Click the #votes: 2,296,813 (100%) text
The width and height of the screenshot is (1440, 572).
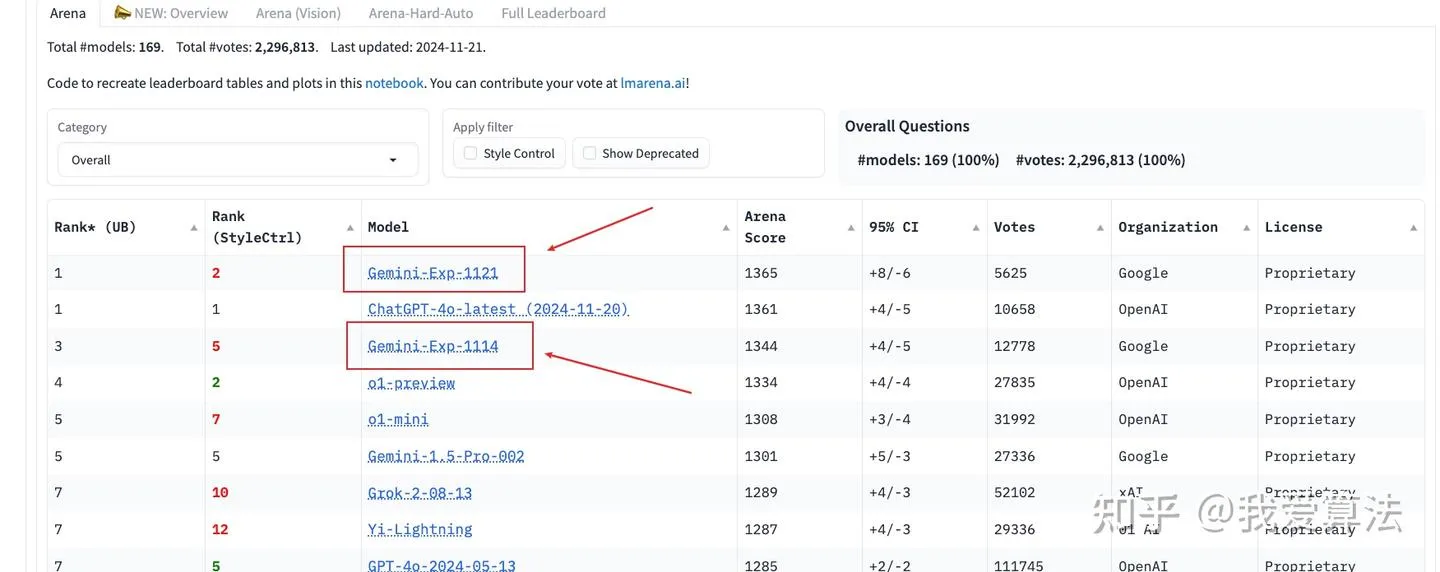pyautogui.click(x=1100, y=160)
